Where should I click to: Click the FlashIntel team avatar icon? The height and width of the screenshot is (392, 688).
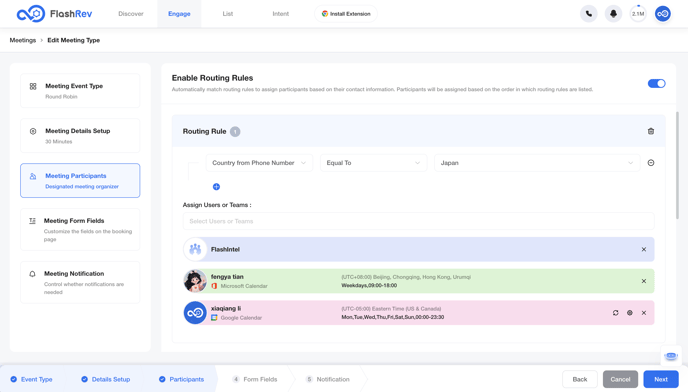click(195, 249)
